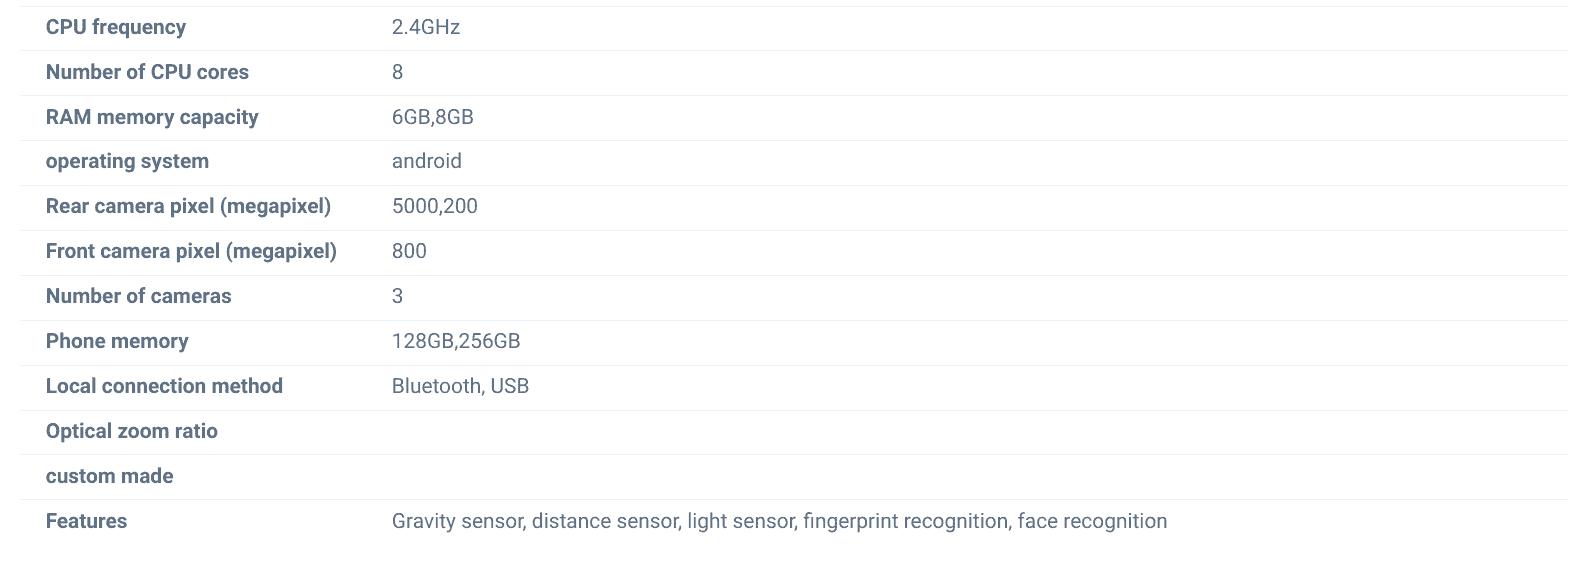This screenshot has width=1591, height=581.
Task: Click the Local connection method label
Action: pos(164,386)
